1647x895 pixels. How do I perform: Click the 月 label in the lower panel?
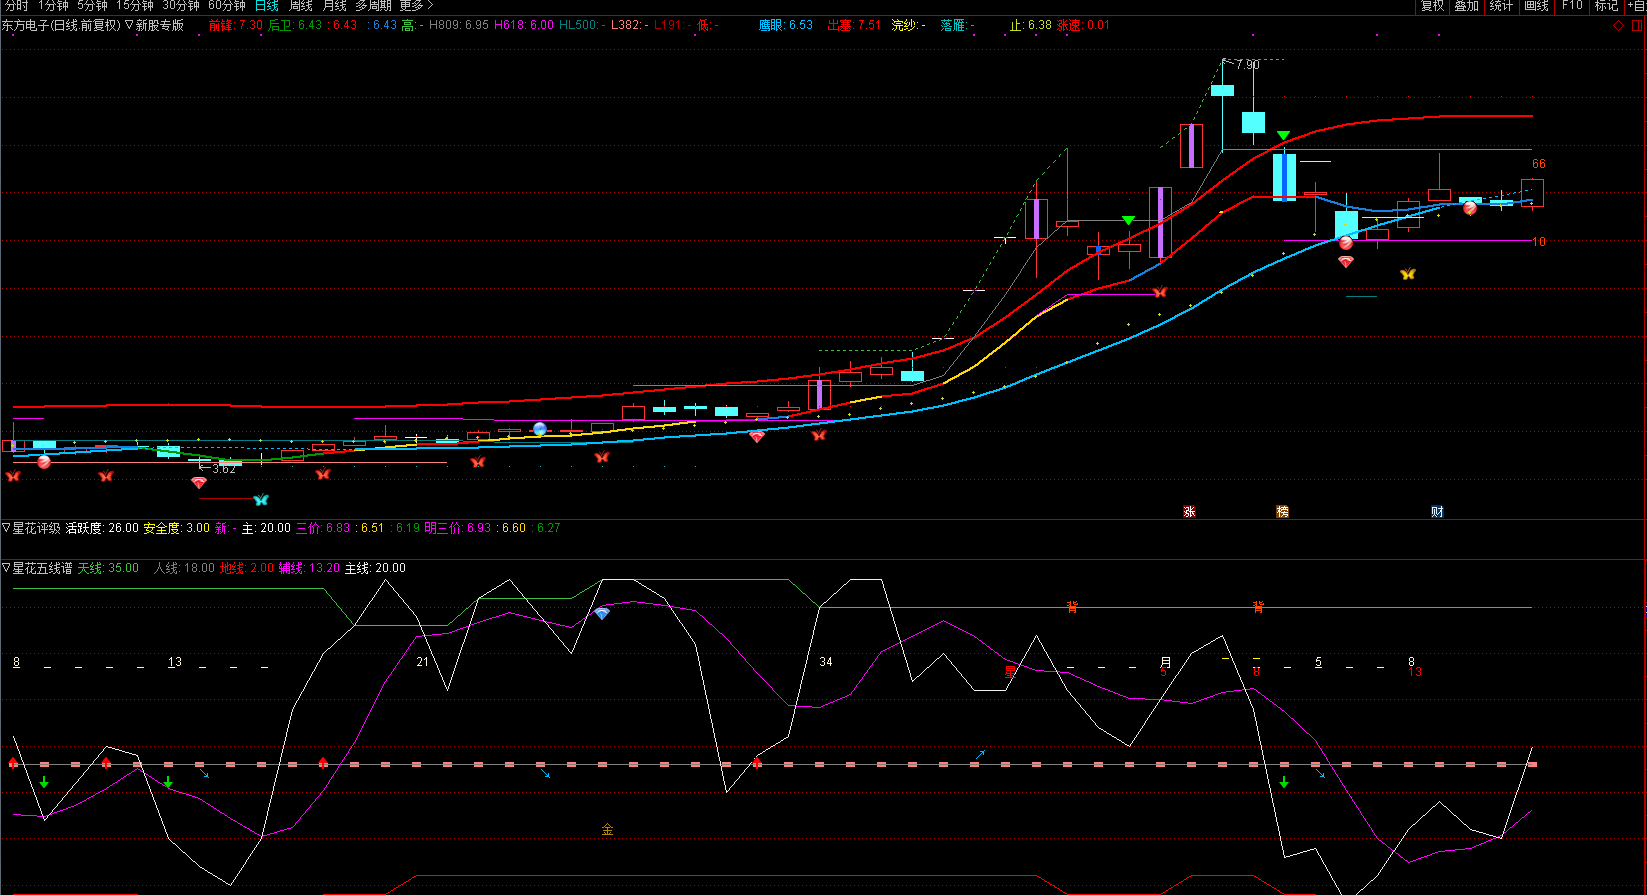point(1165,662)
